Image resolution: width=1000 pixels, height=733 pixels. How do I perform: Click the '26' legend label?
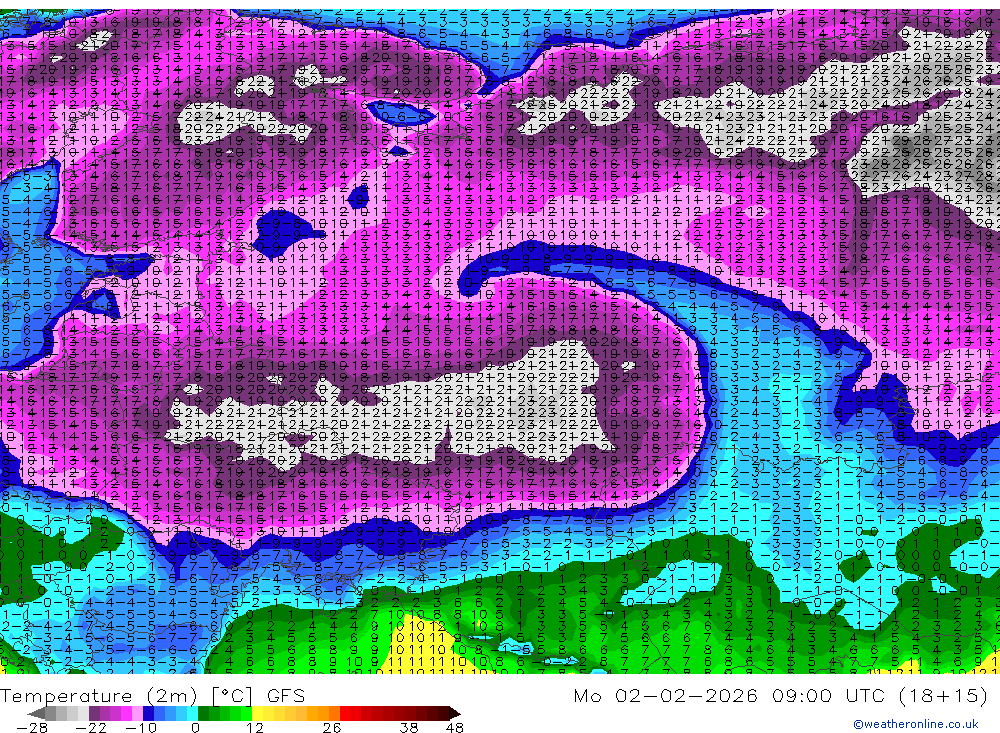pos(332,727)
